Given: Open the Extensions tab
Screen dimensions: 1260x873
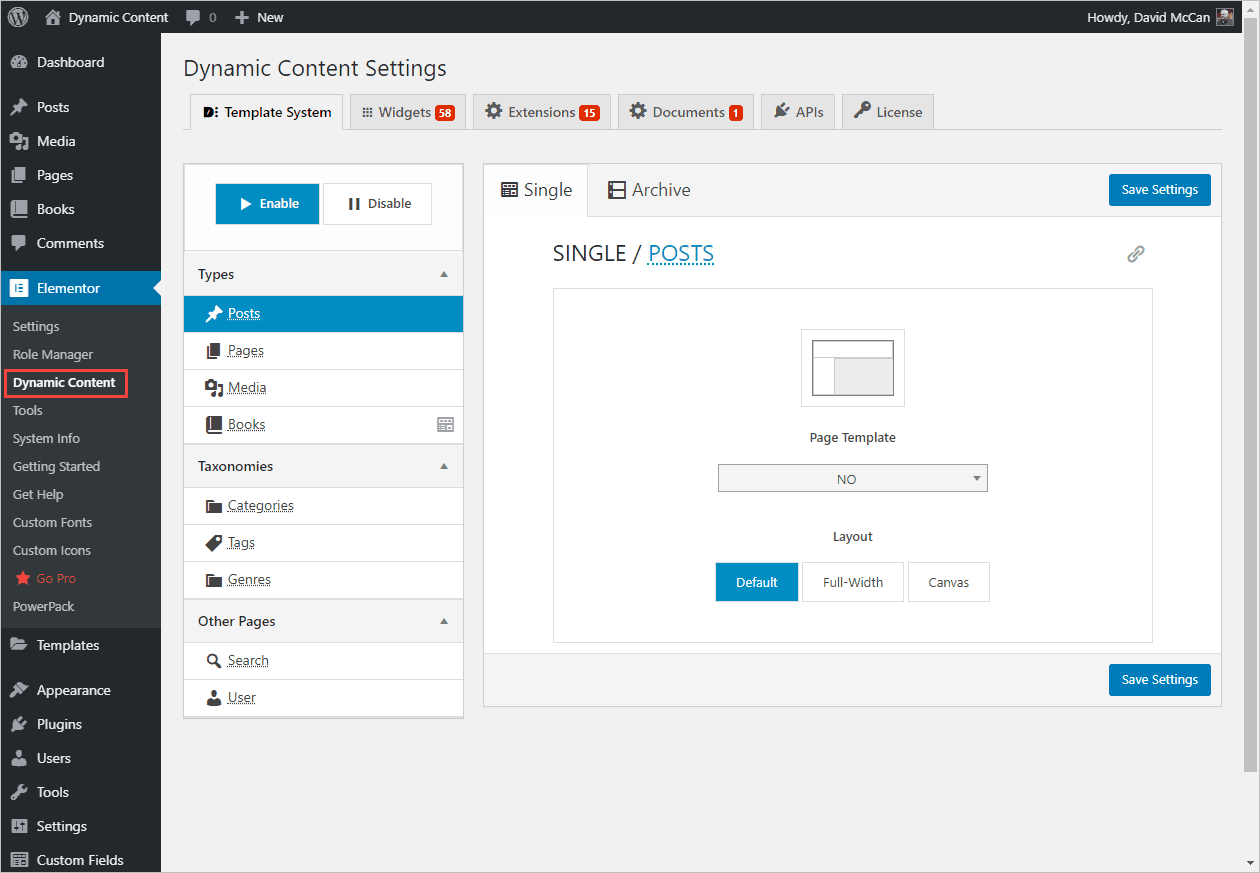Looking at the screenshot, I should point(542,112).
